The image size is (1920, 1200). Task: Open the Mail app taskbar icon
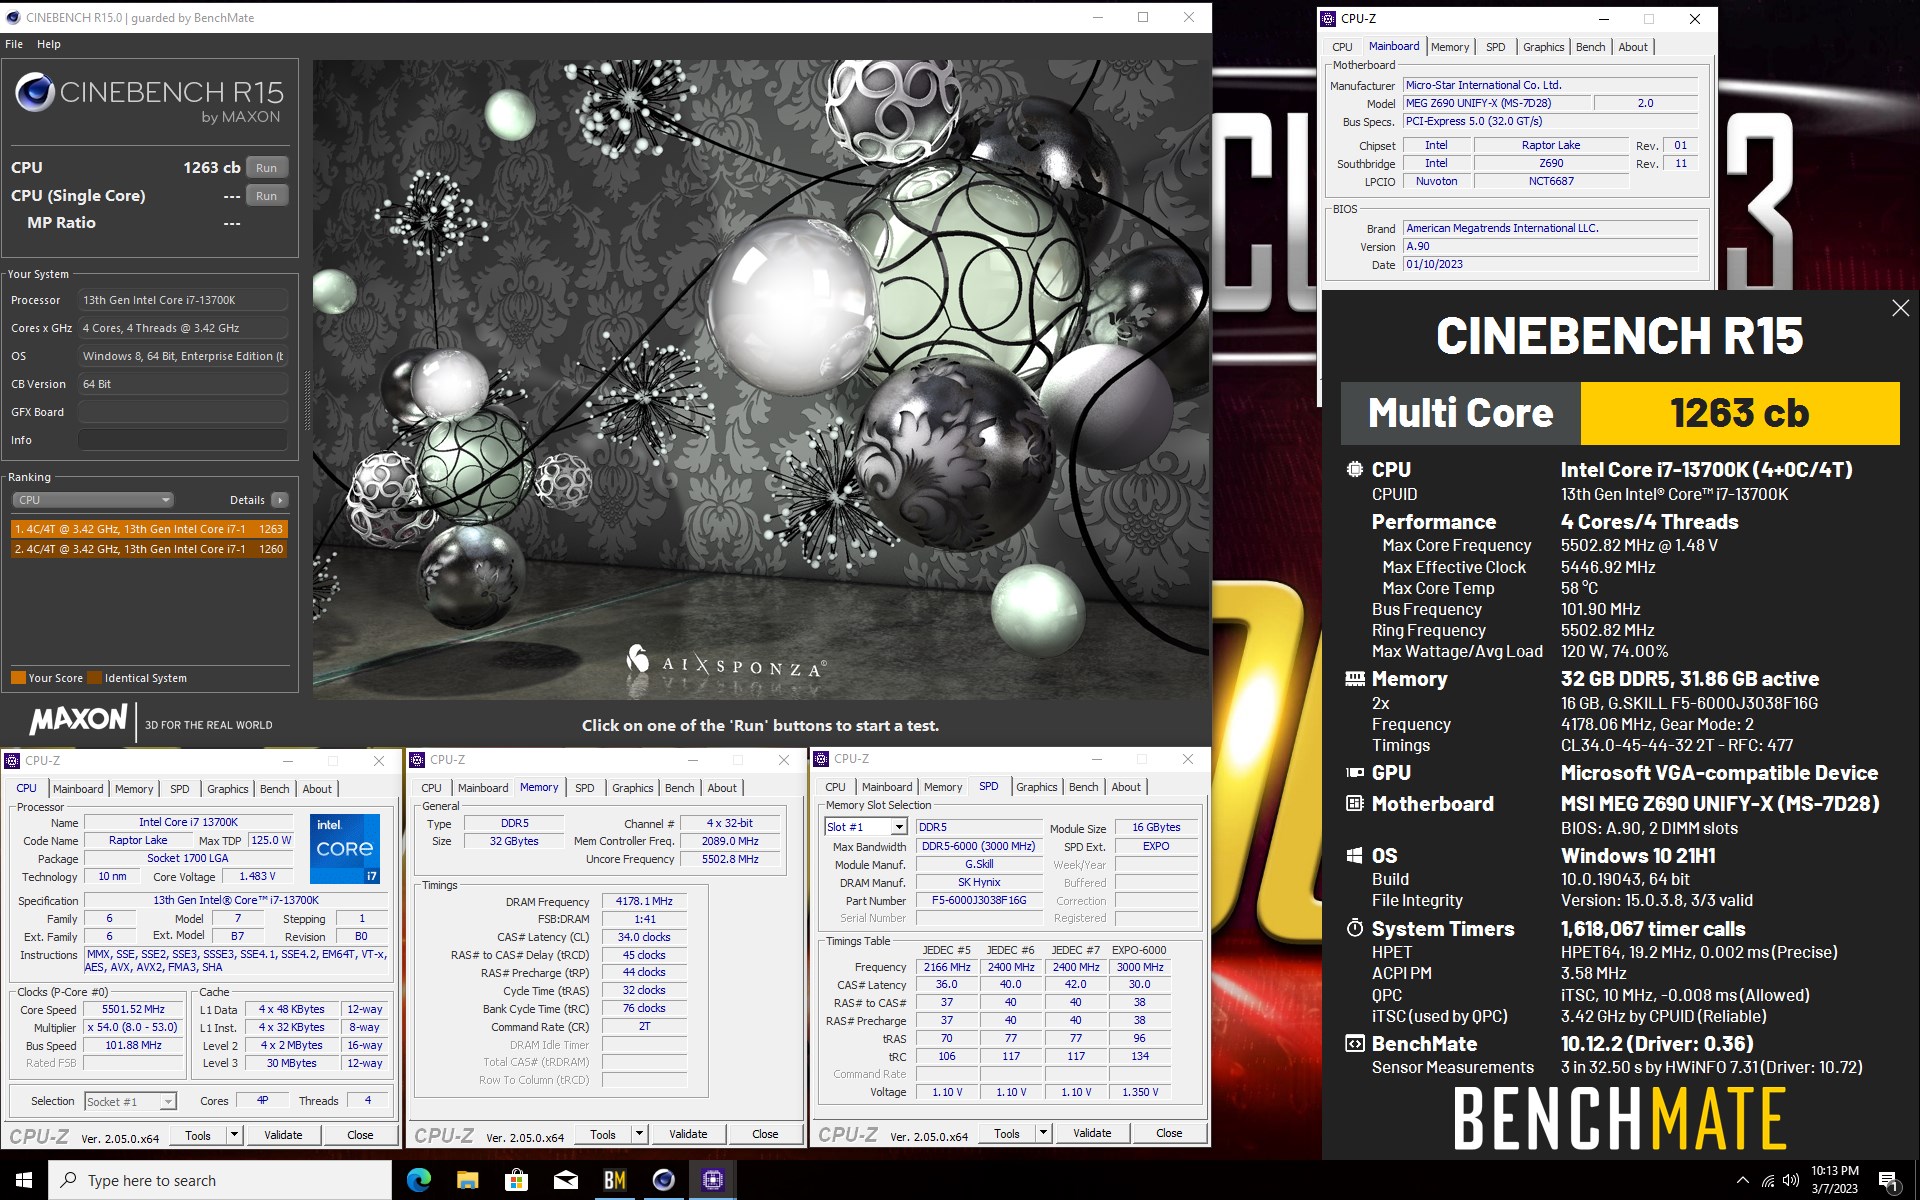(565, 1180)
